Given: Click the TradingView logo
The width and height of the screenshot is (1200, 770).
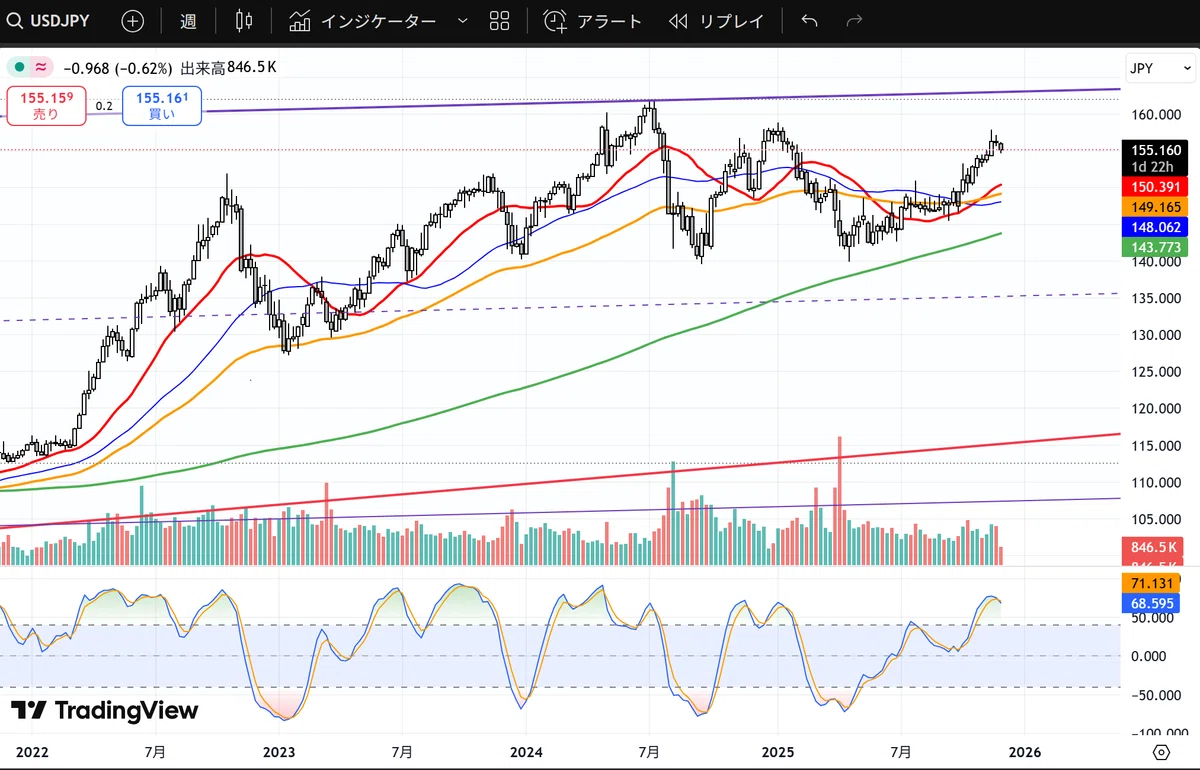Looking at the screenshot, I should 105,711.
